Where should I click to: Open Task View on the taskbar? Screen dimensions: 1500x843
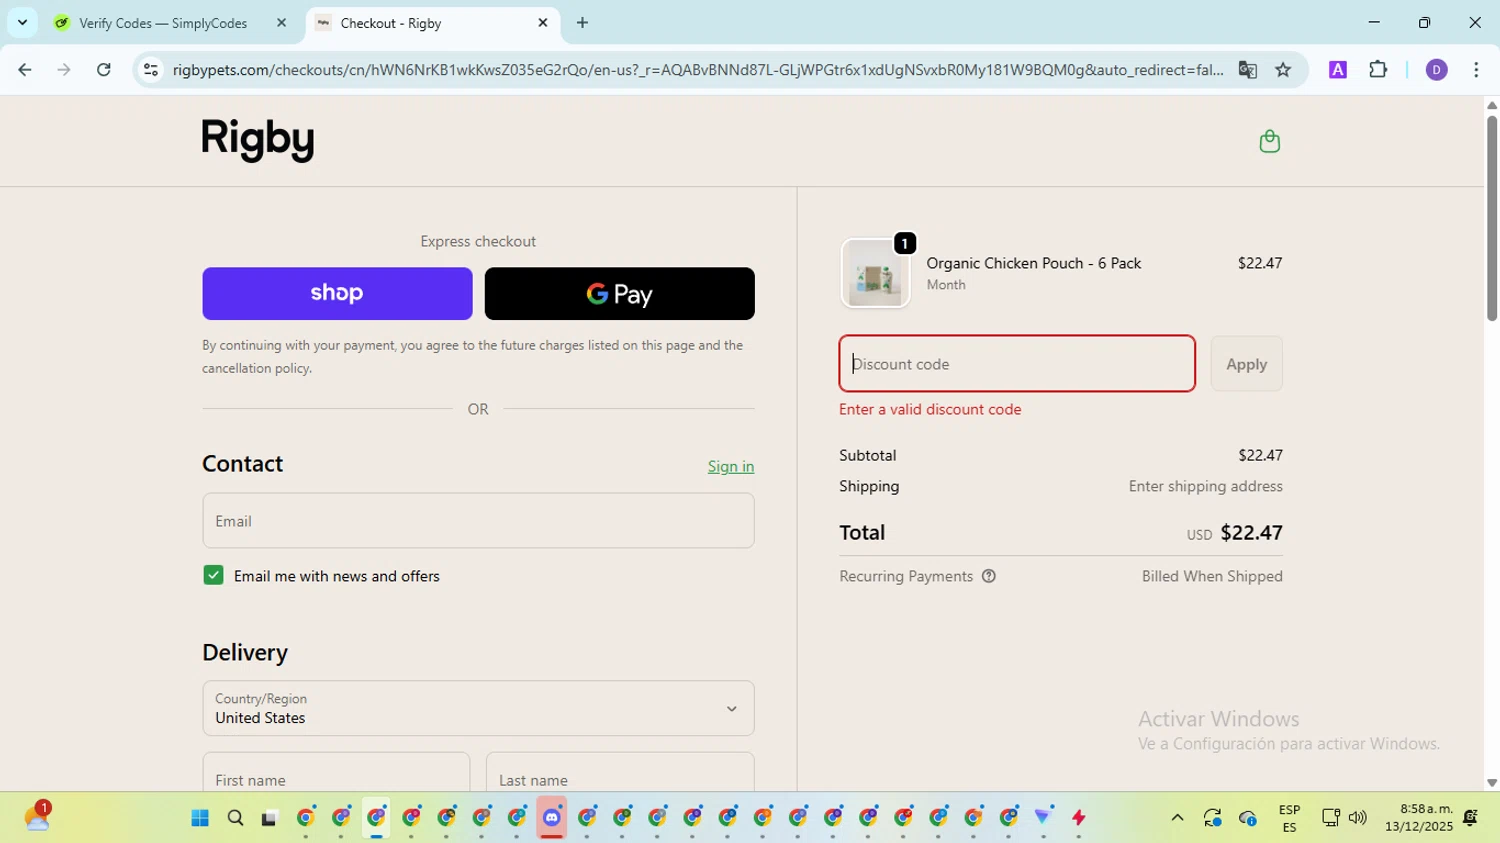(x=269, y=818)
